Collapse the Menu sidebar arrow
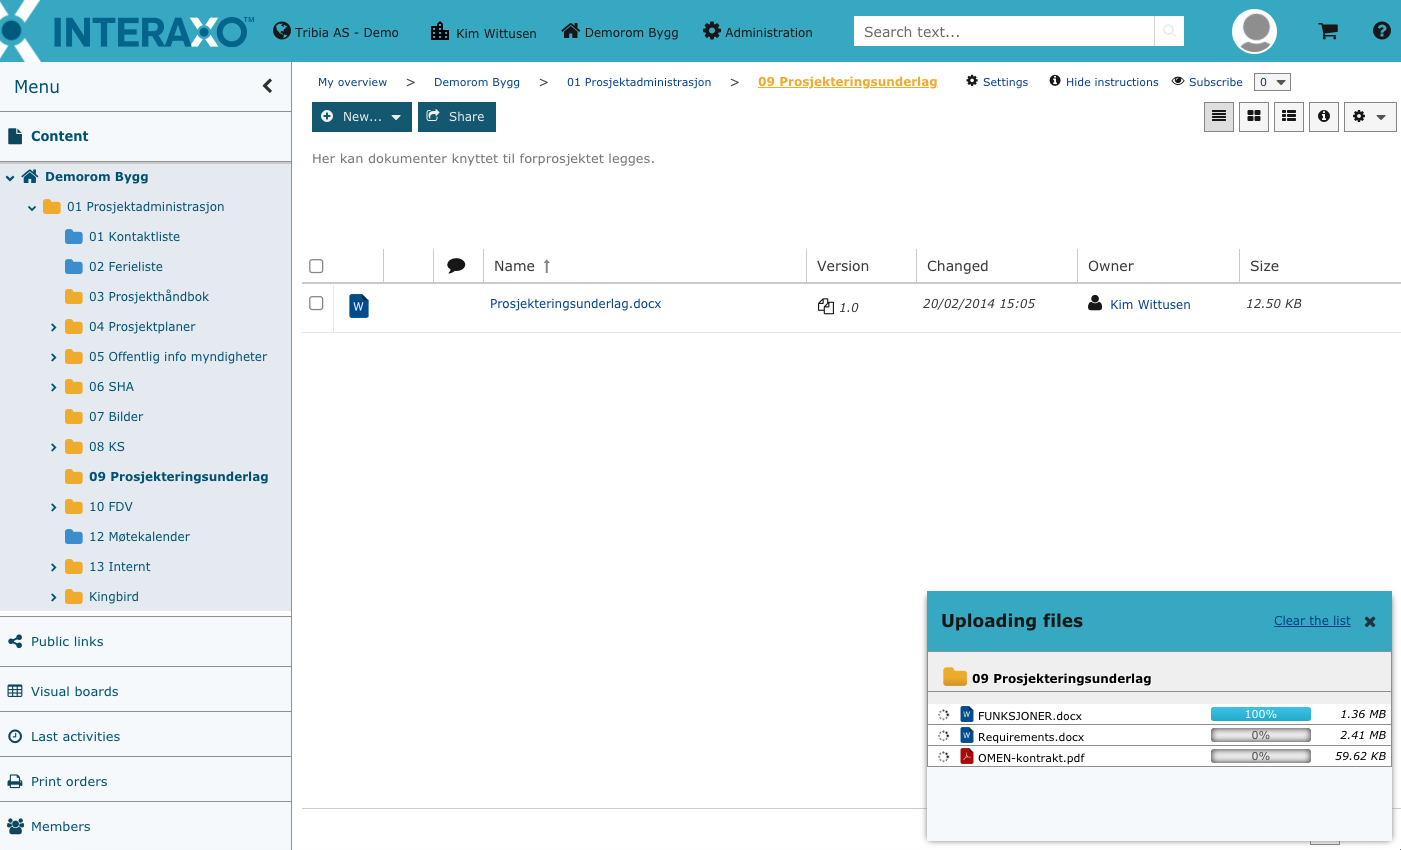Image resolution: width=1401 pixels, height=850 pixels. click(x=267, y=87)
